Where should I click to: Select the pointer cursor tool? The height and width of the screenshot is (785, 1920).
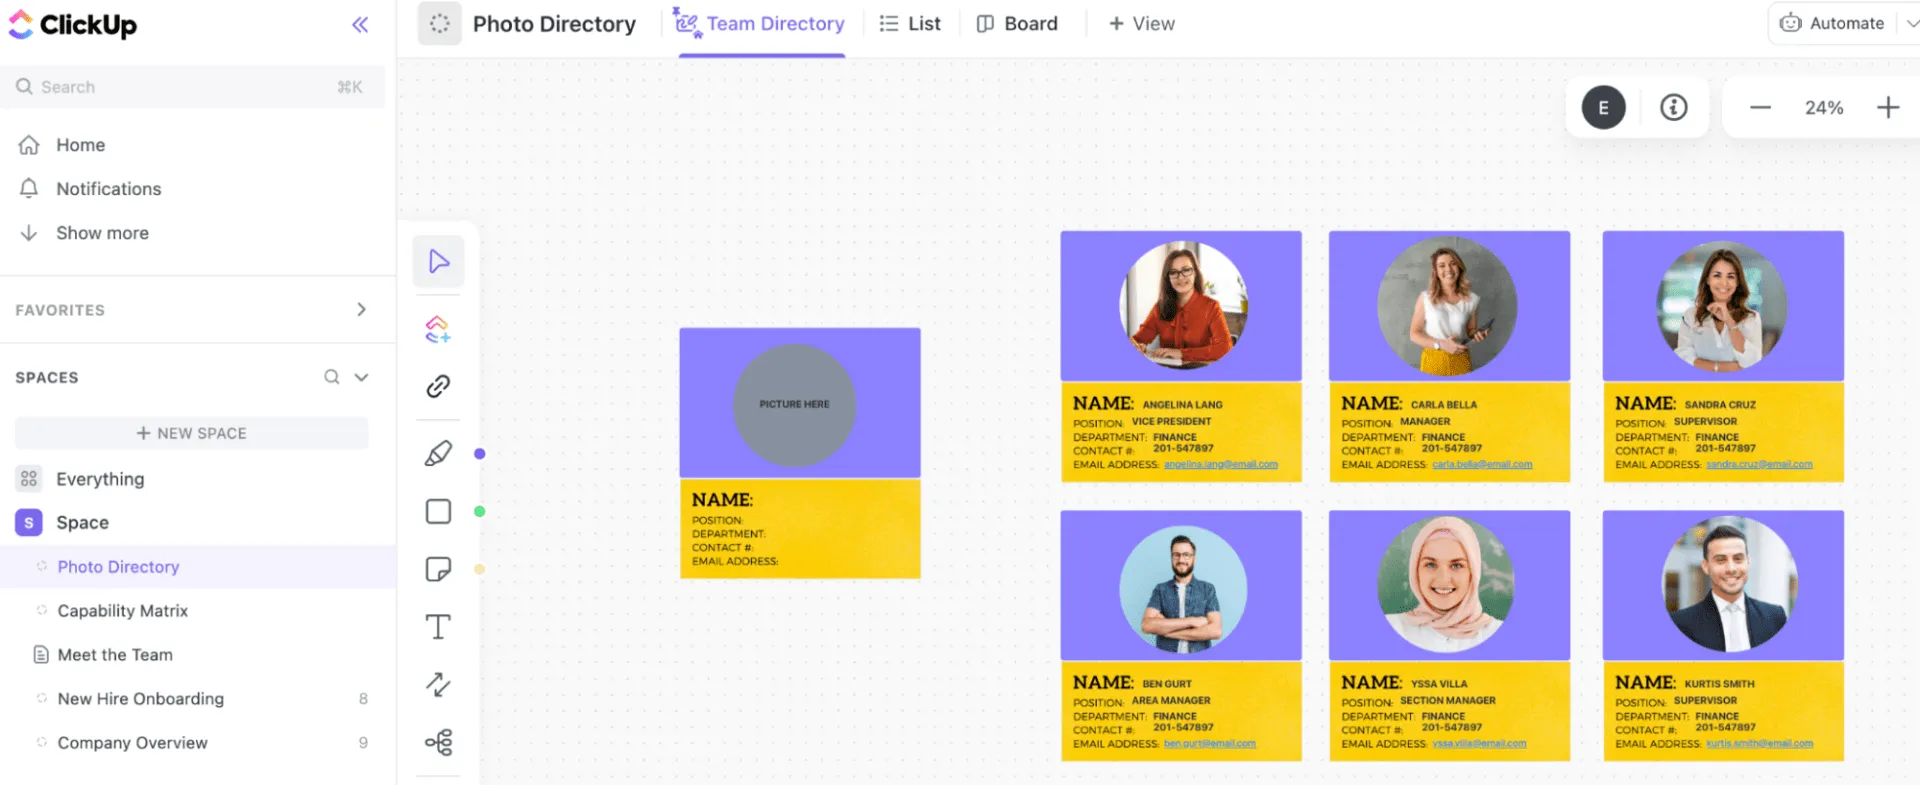tap(438, 262)
